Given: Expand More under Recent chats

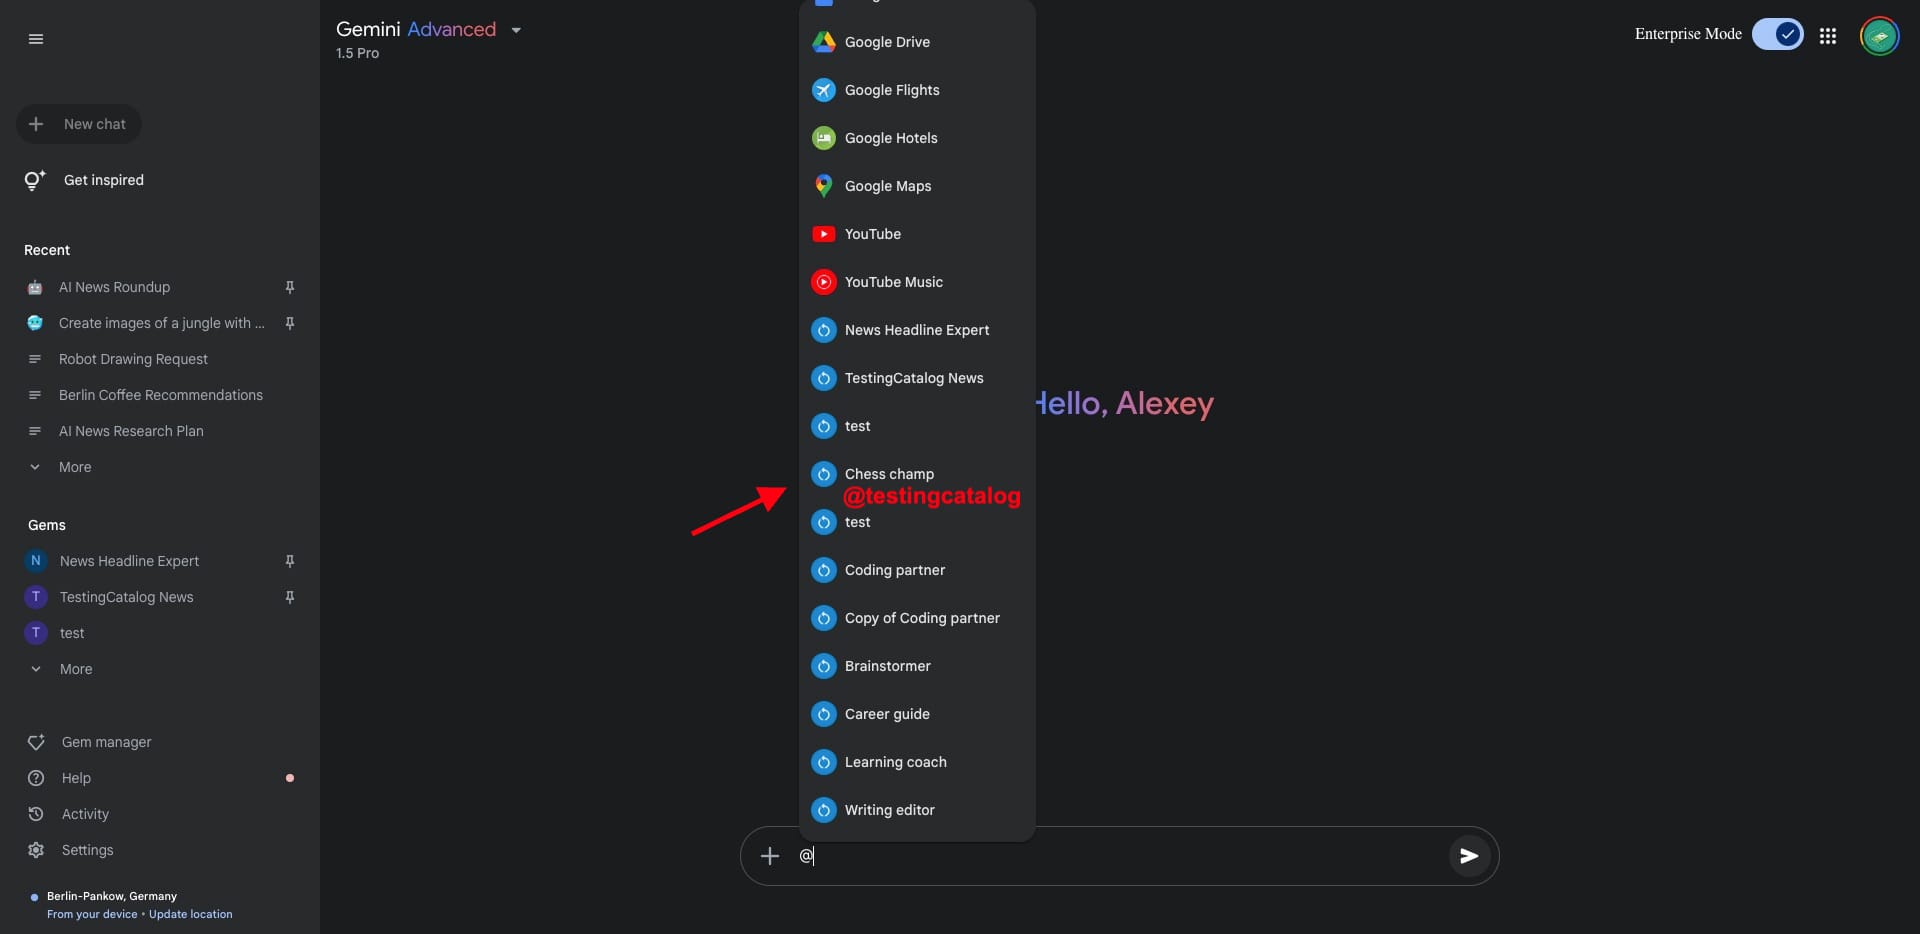Looking at the screenshot, I should point(61,467).
